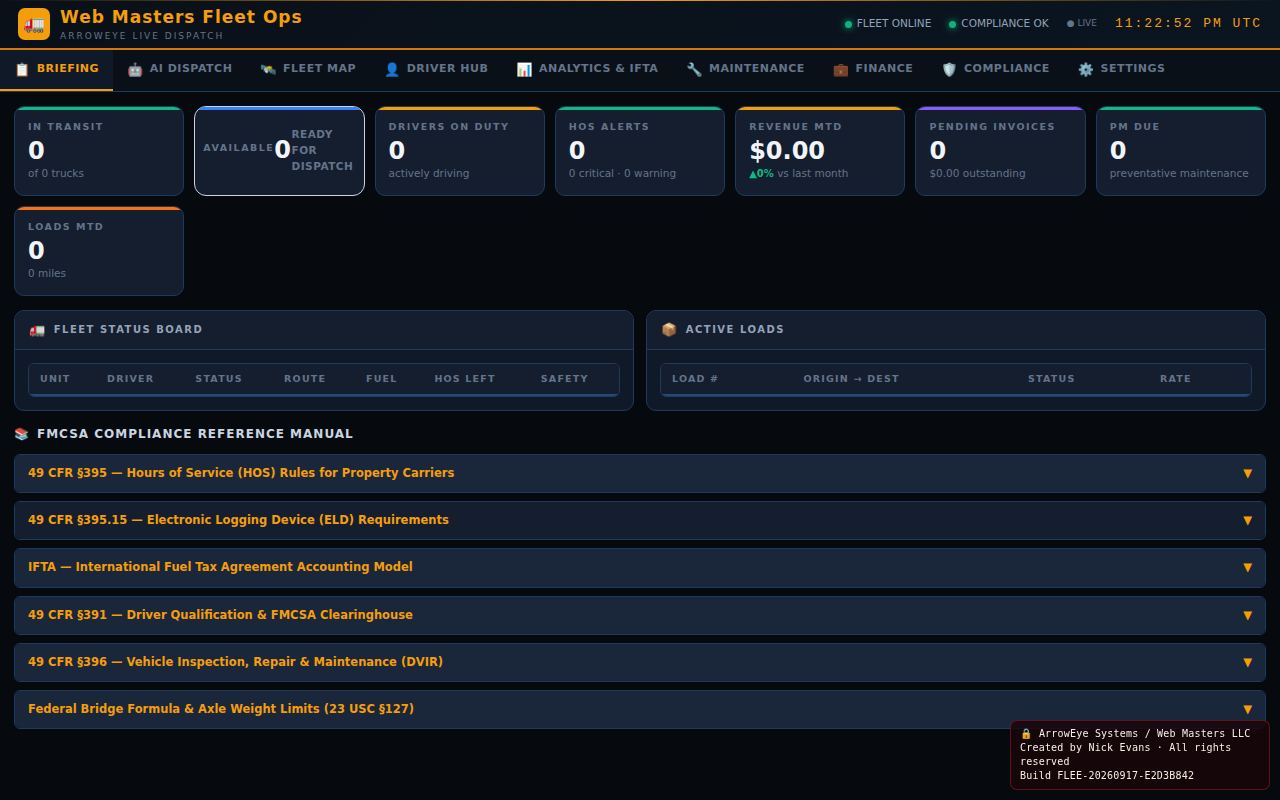Click the HOS Alerts summary card
1280x800 pixels.
click(x=640, y=151)
